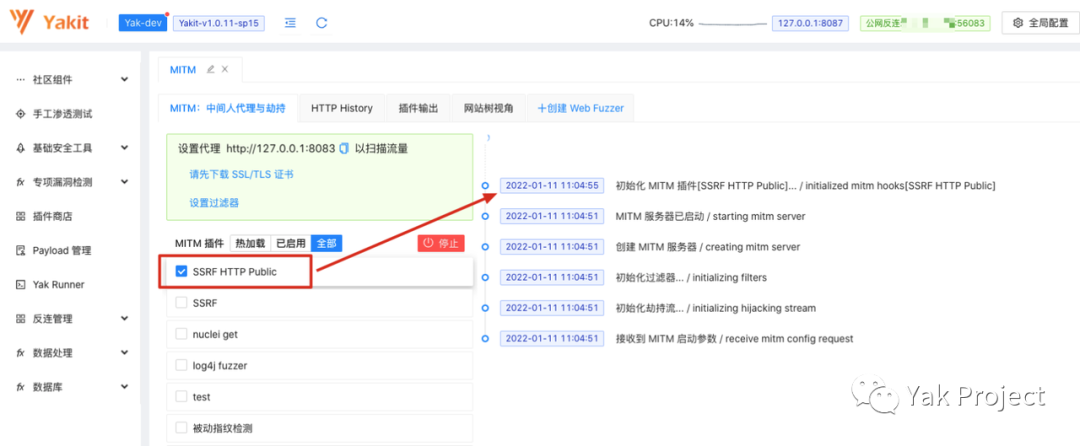The height and width of the screenshot is (446, 1080).
Task: Expand the 基础安全工具 menu chevron
Action: (x=124, y=148)
